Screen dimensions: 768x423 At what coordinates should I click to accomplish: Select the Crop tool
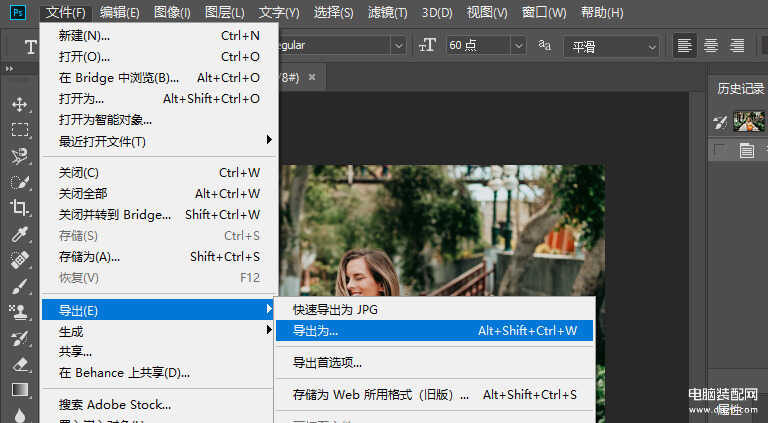click(19, 208)
